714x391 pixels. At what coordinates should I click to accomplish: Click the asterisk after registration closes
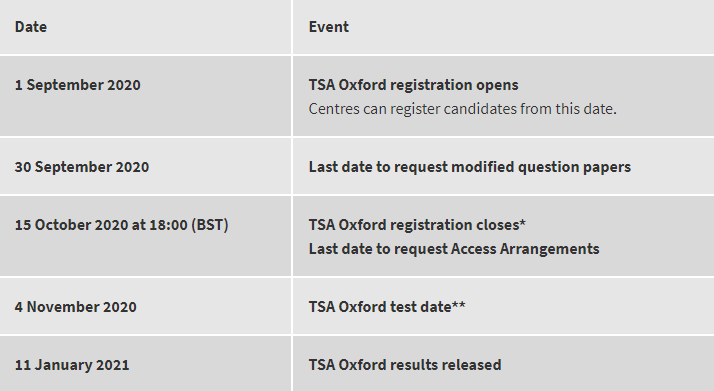(x=522, y=223)
